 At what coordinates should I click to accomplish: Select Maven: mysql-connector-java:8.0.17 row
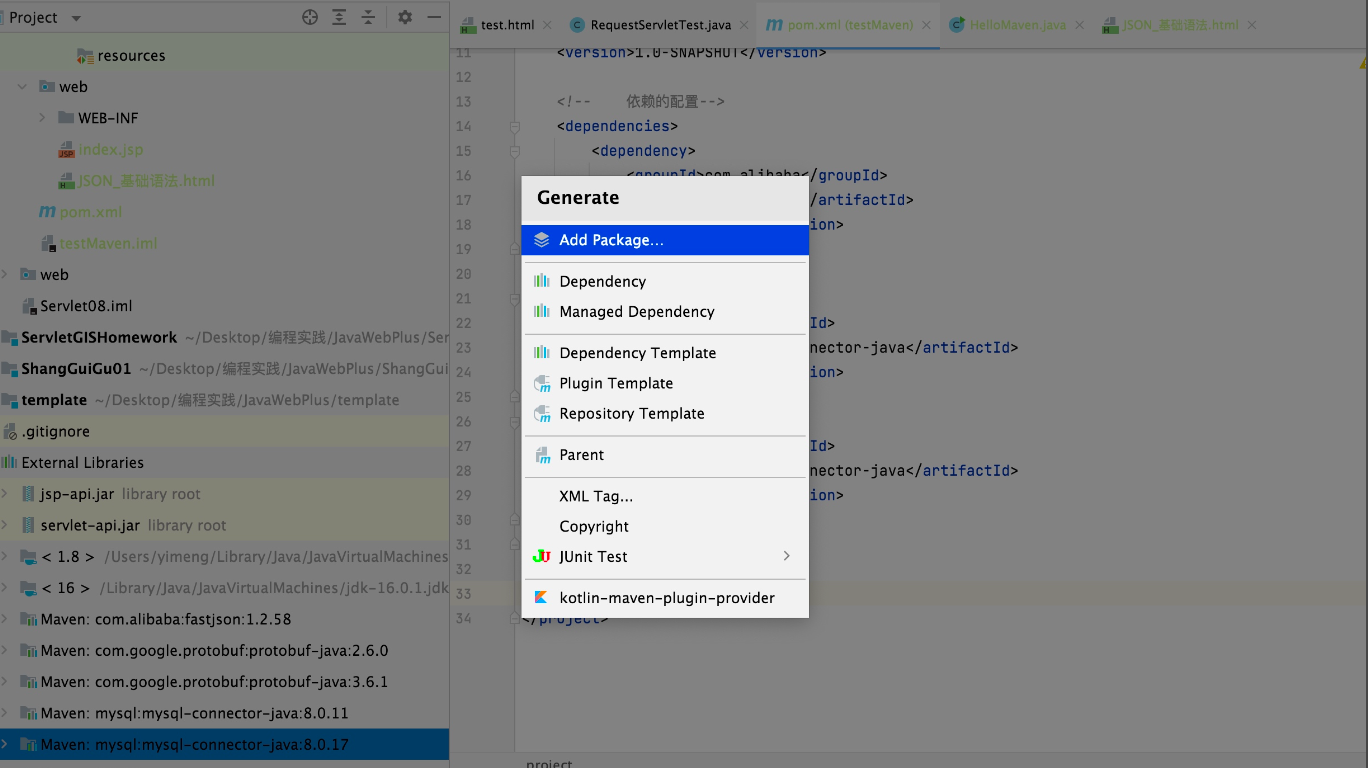click(x=224, y=745)
